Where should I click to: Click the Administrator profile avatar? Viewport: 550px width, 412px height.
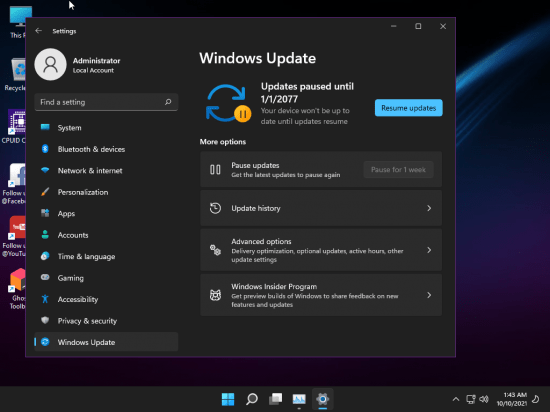[51, 65]
